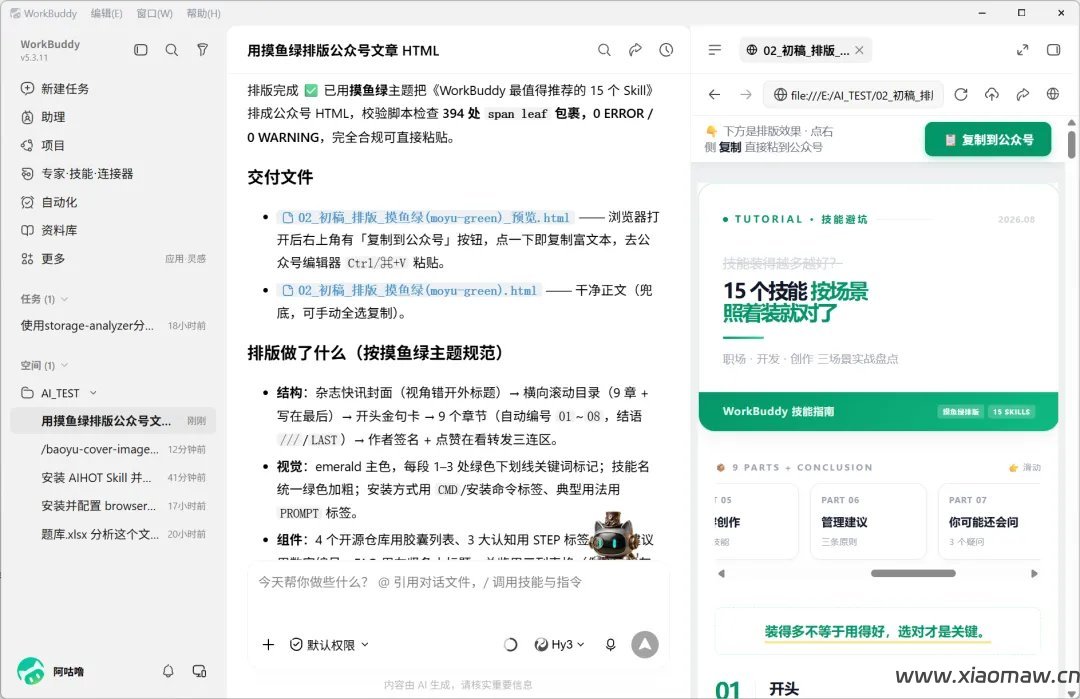The image size is (1080, 699).
Task: Click the preview file URL address bar
Action: (854, 95)
